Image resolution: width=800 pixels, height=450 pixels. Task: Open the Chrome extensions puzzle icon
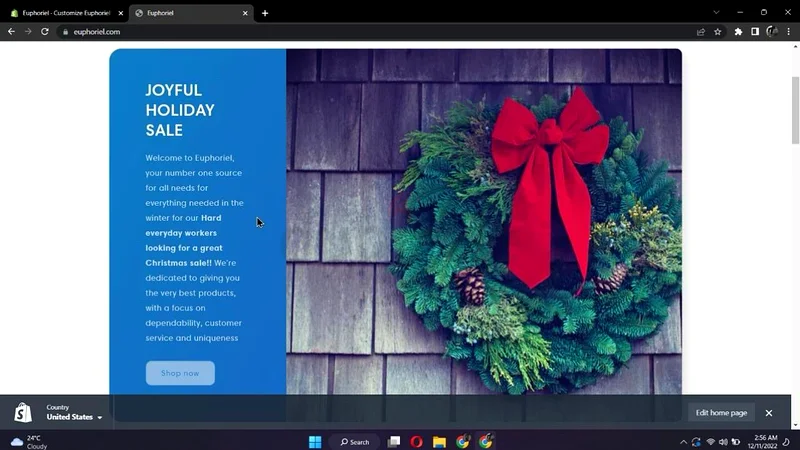tap(738, 32)
